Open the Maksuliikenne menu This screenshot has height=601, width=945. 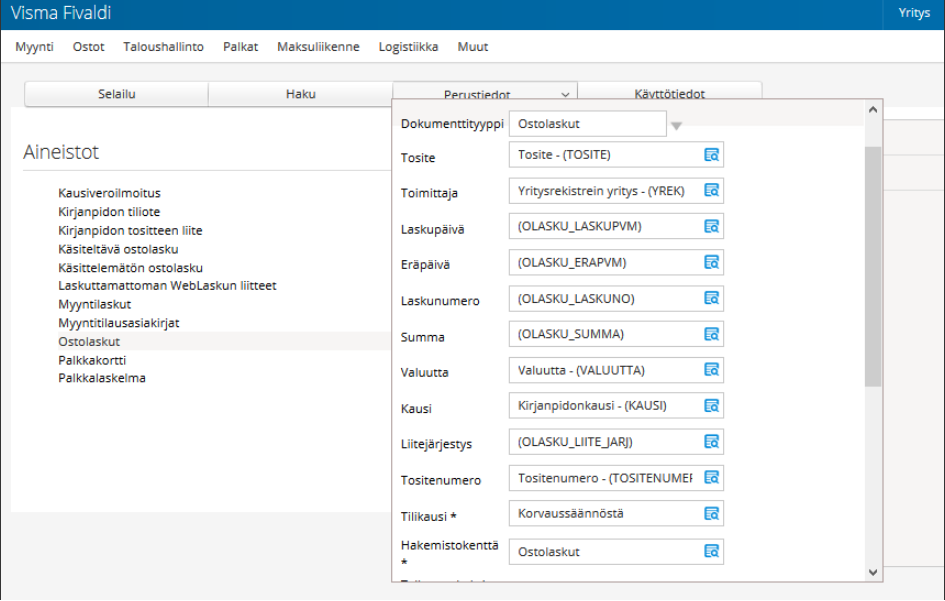click(x=318, y=47)
